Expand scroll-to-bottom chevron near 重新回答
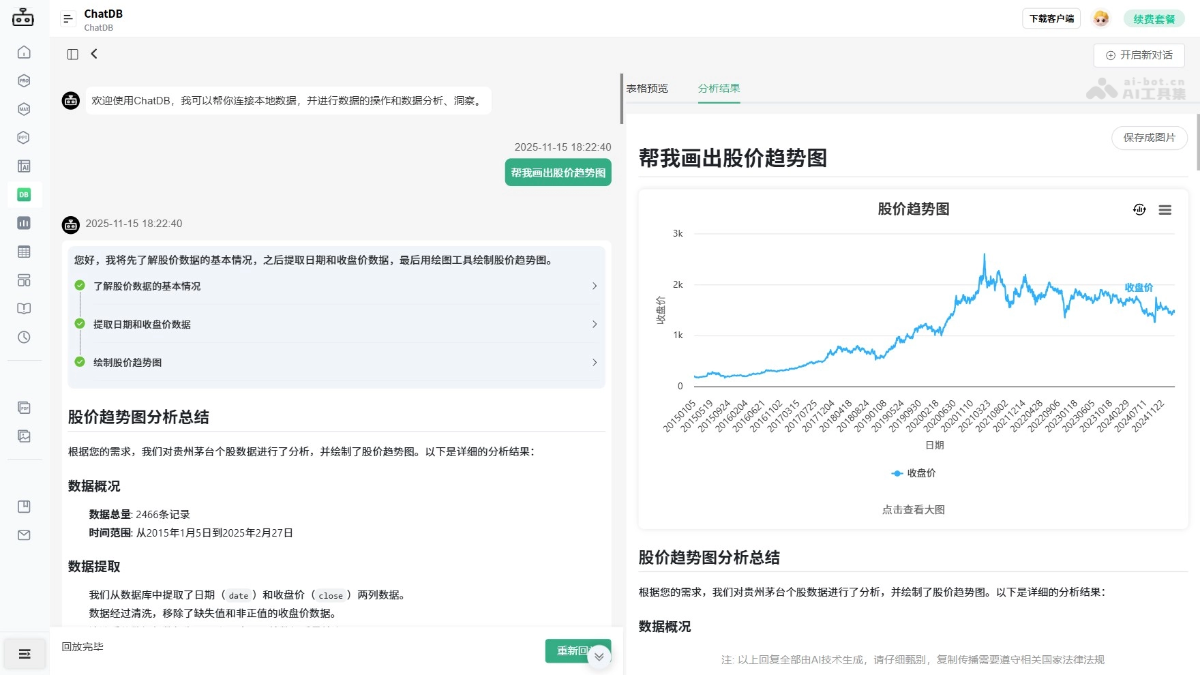The width and height of the screenshot is (1200, 675). pos(599,657)
